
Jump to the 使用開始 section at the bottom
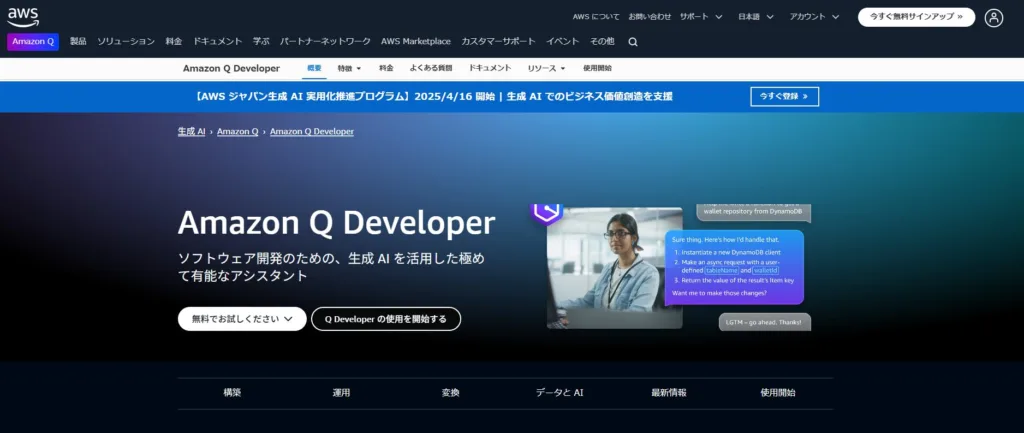[778, 393]
